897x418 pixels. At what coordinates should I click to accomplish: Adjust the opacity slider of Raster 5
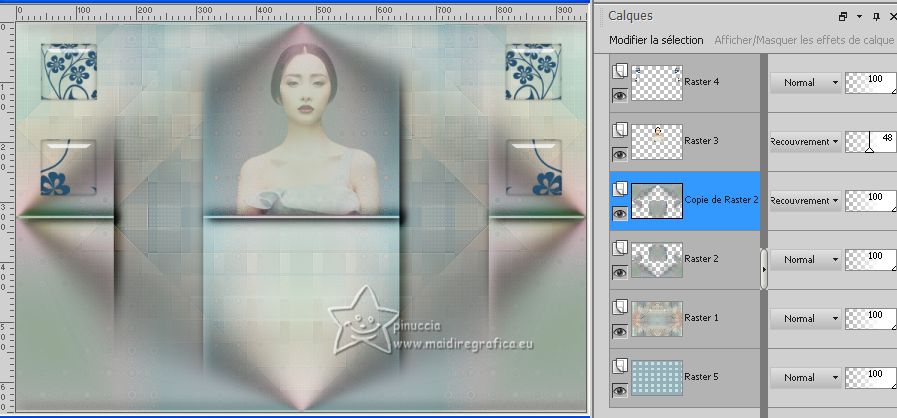[x=871, y=377]
